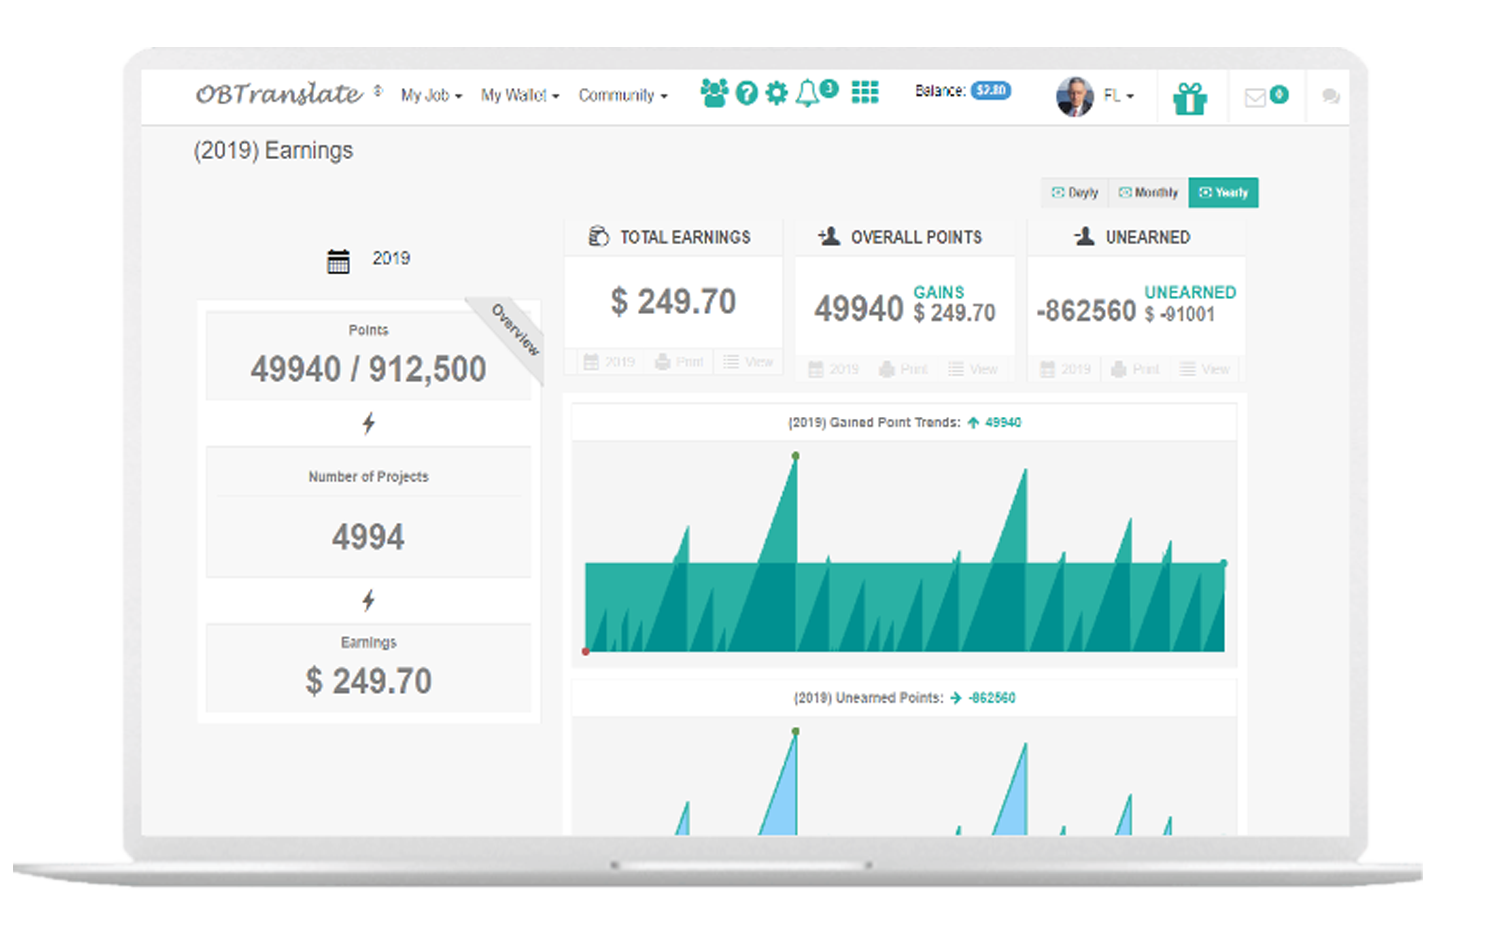The height and width of the screenshot is (937, 1500).
Task: Click the calendar icon beside 2019
Action: coord(339,261)
